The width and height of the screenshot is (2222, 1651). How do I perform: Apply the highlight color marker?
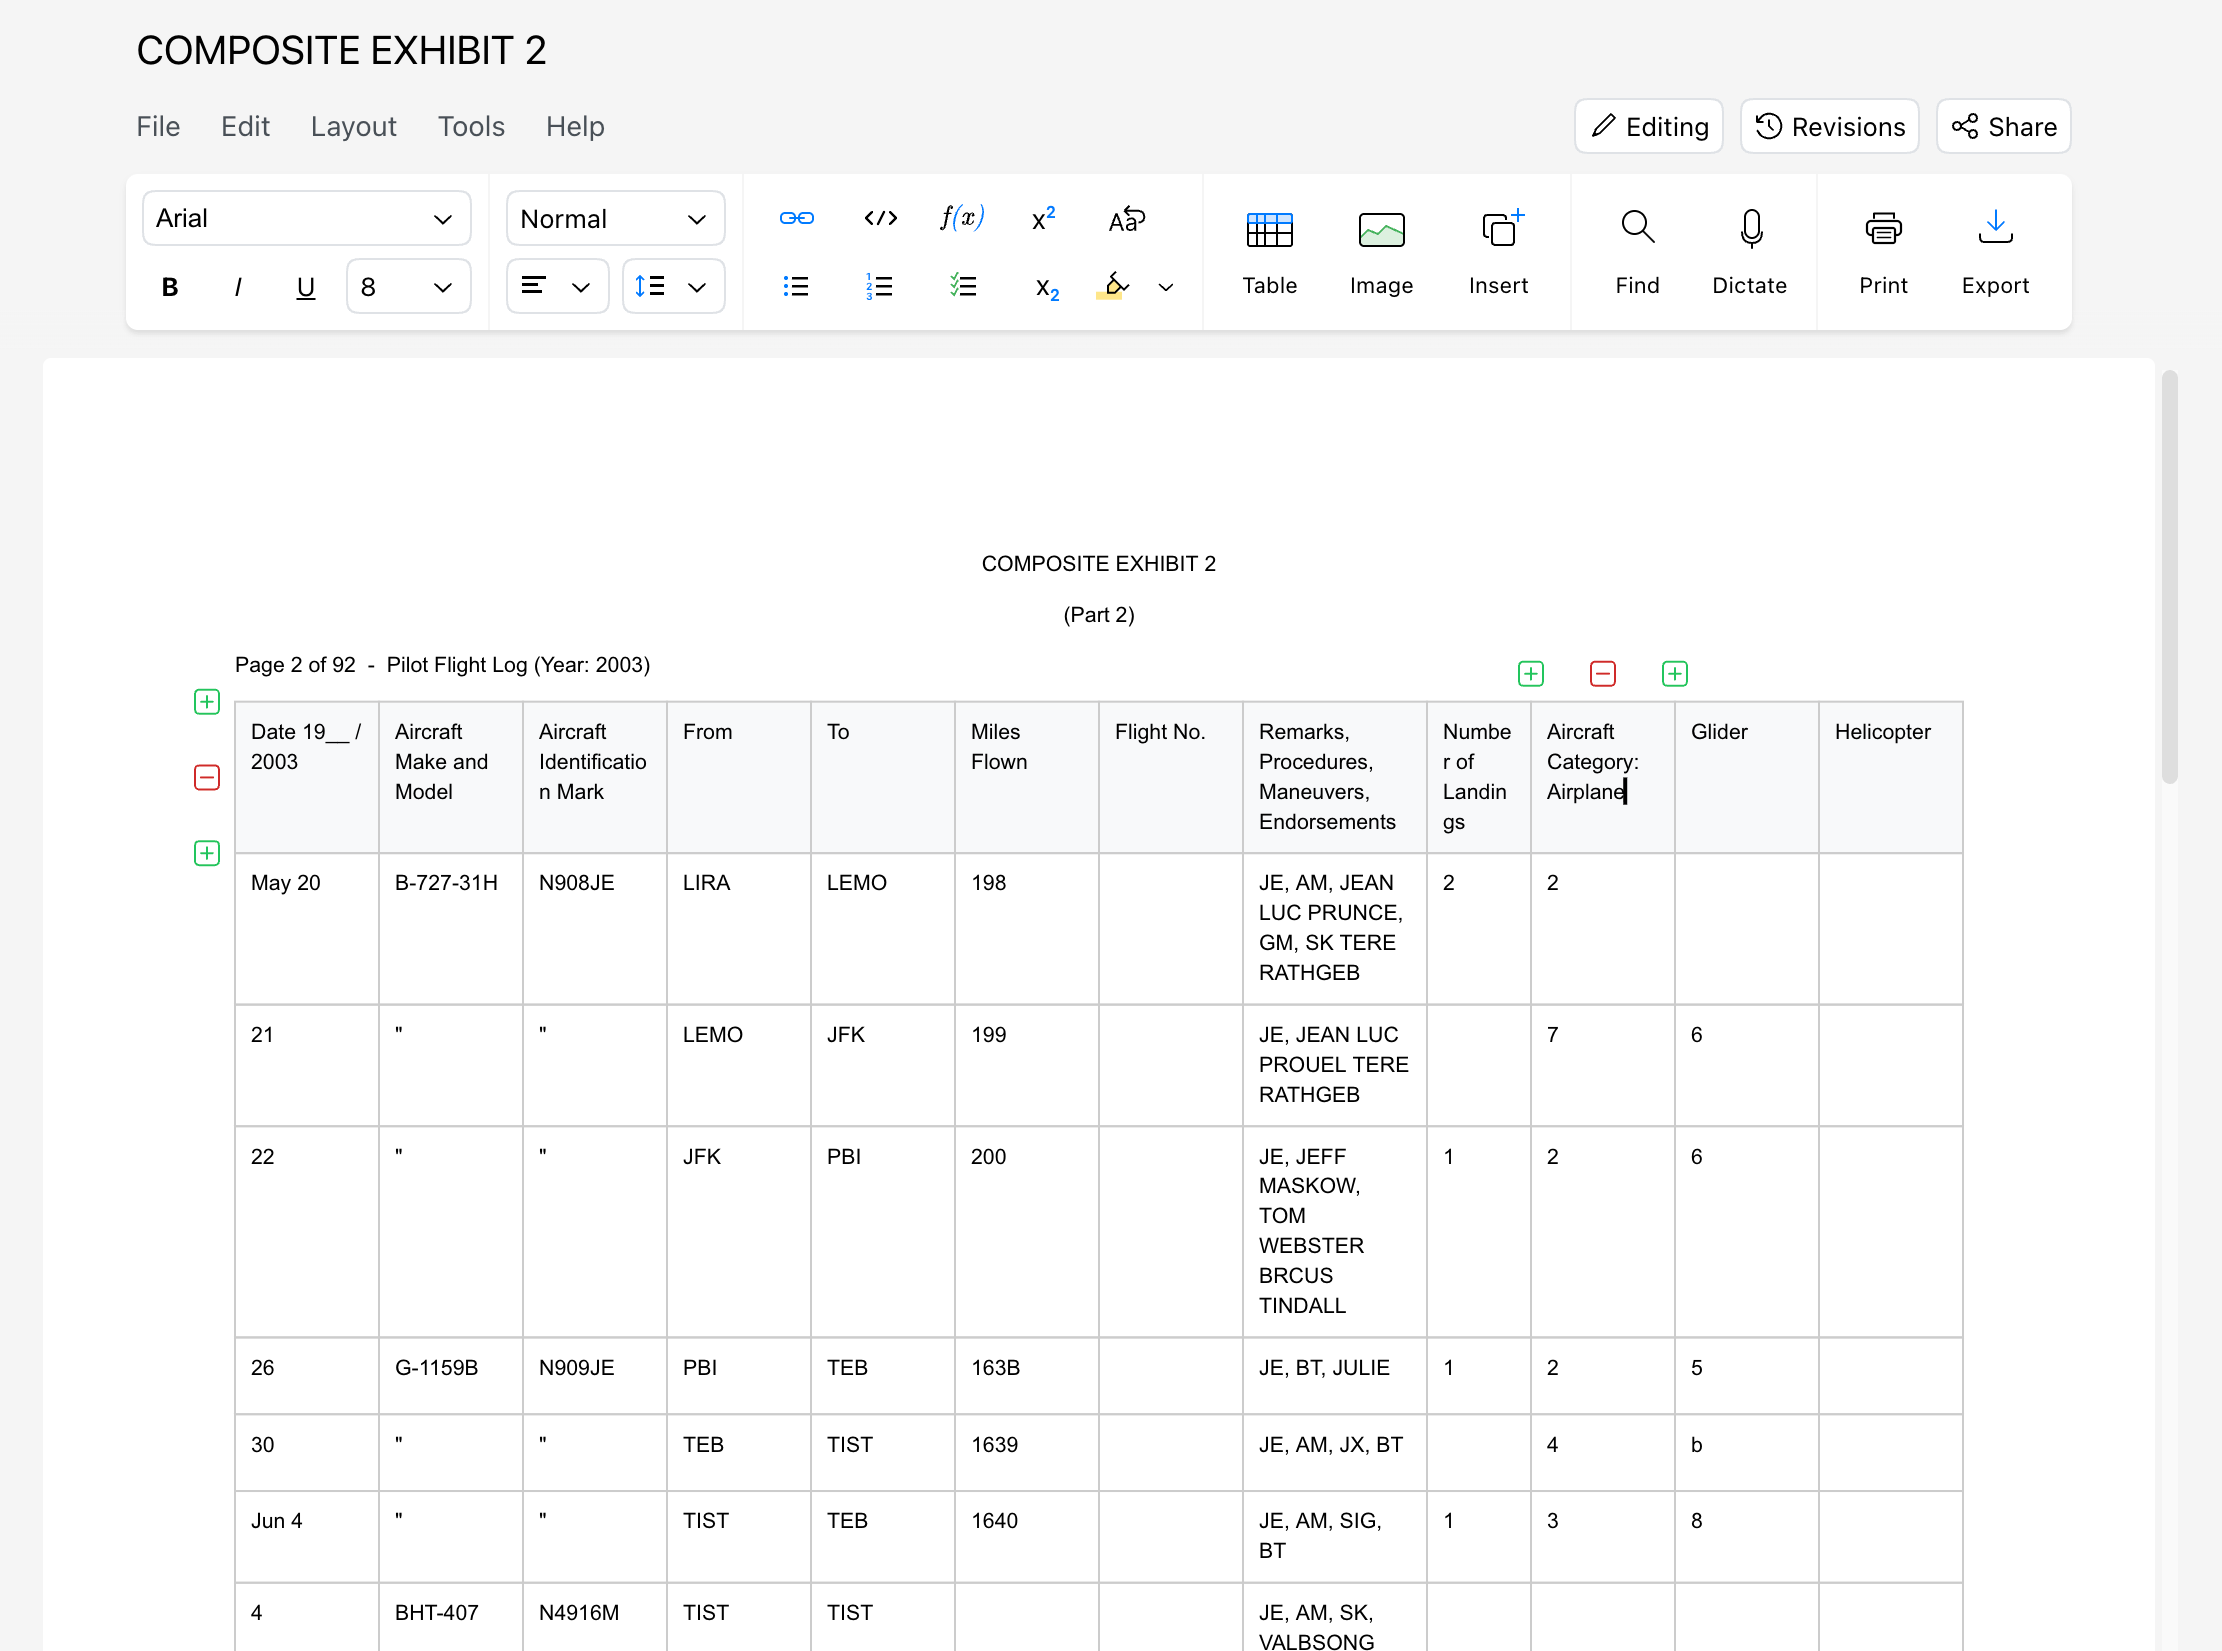pos(1114,286)
